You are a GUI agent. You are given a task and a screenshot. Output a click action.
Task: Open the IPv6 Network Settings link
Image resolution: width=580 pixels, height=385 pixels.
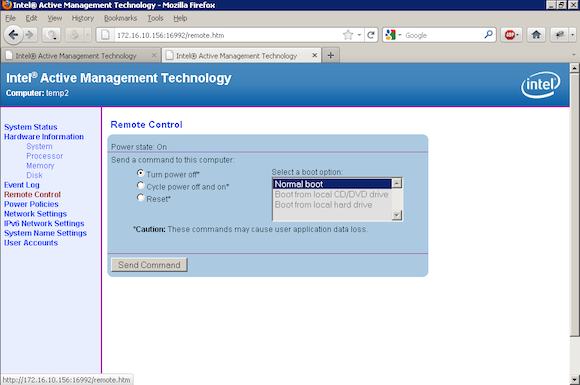(44, 223)
